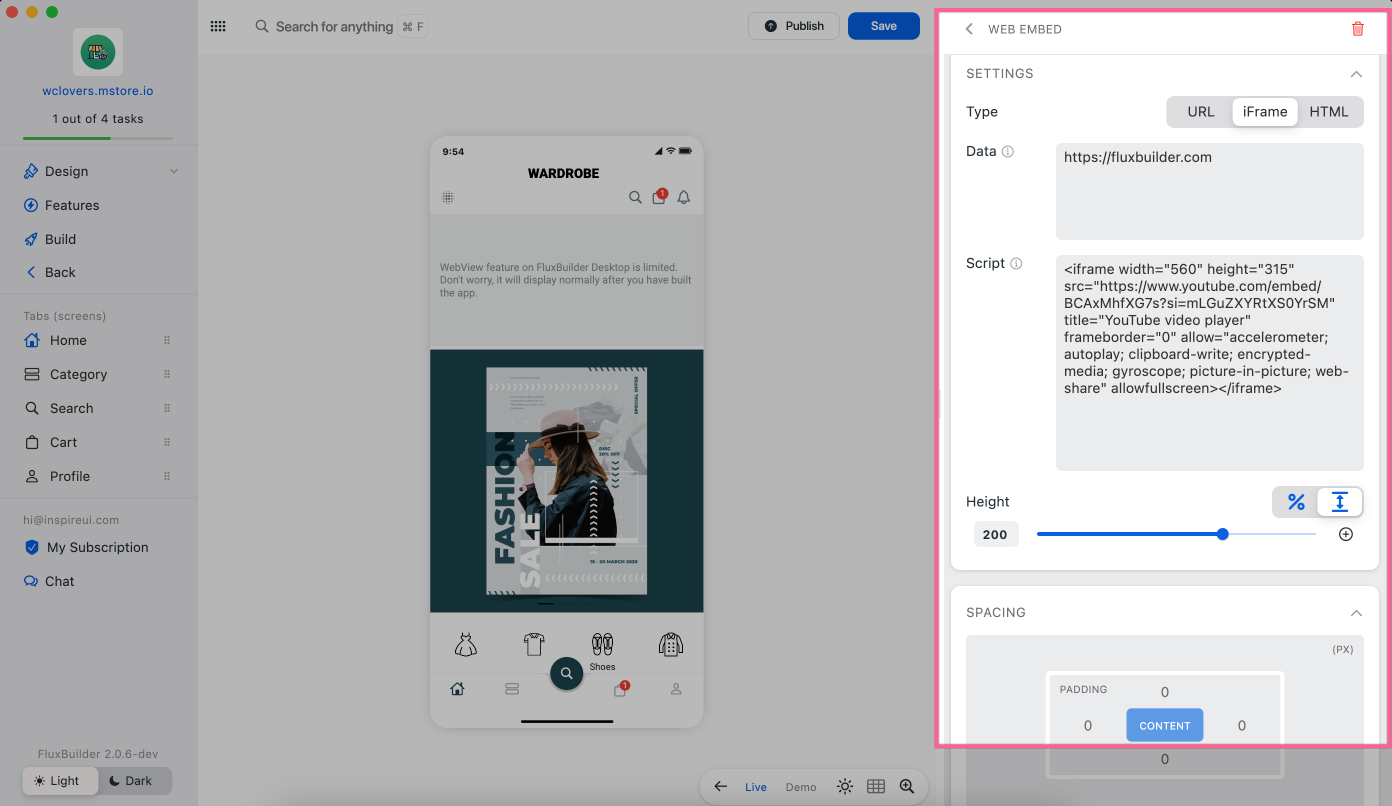Switch height unit to percent
The height and width of the screenshot is (806, 1392).
(1296, 502)
